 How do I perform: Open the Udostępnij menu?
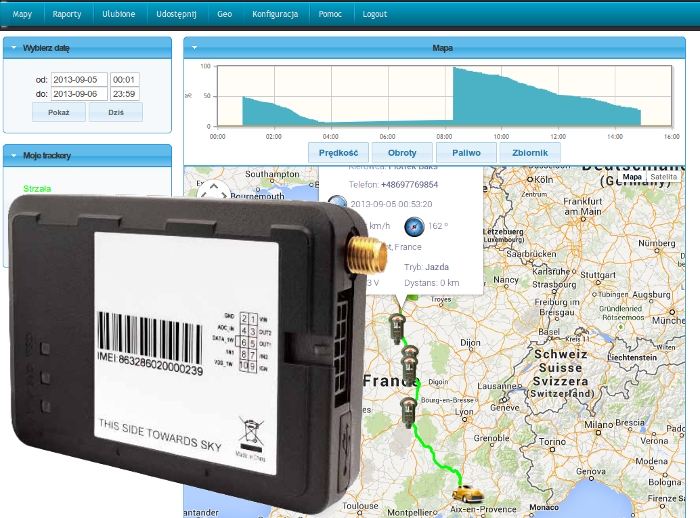tap(176, 14)
